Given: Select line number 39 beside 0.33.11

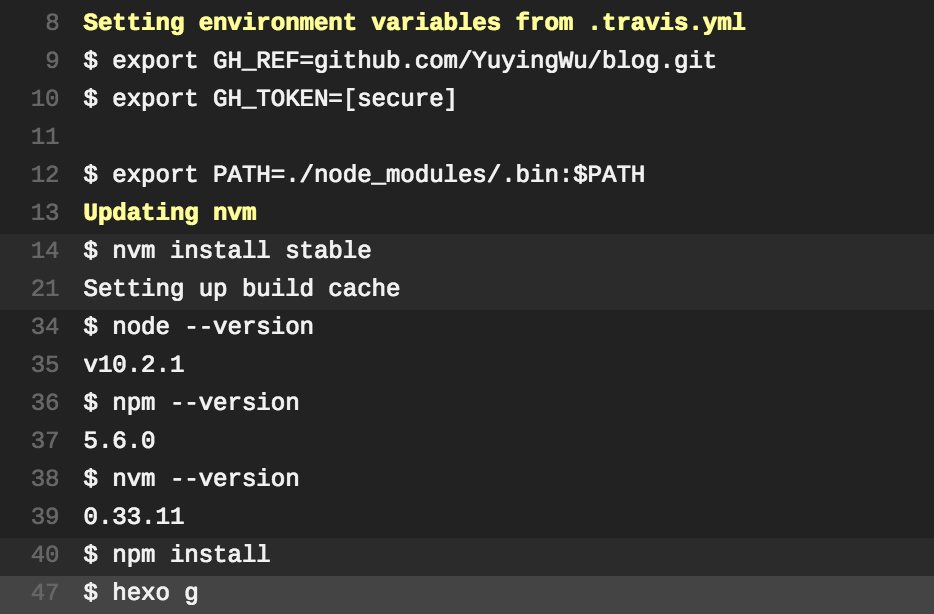Looking at the screenshot, I should click(x=45, y=517).
